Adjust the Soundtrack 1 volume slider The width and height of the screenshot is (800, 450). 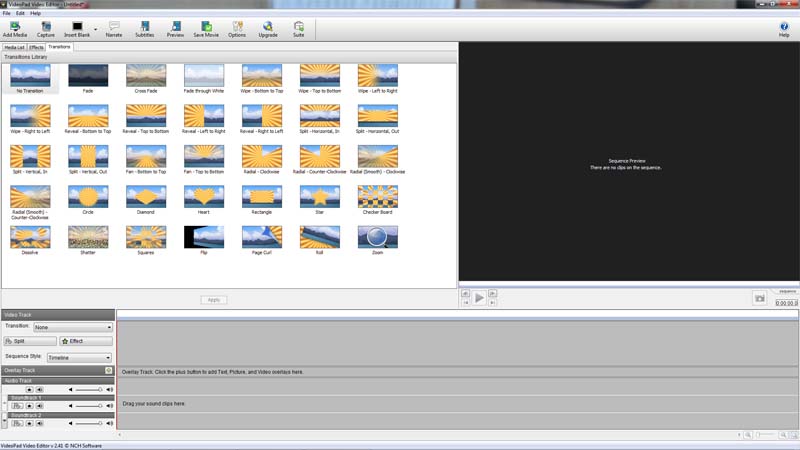pyautogui.click(x=88, y=406)
